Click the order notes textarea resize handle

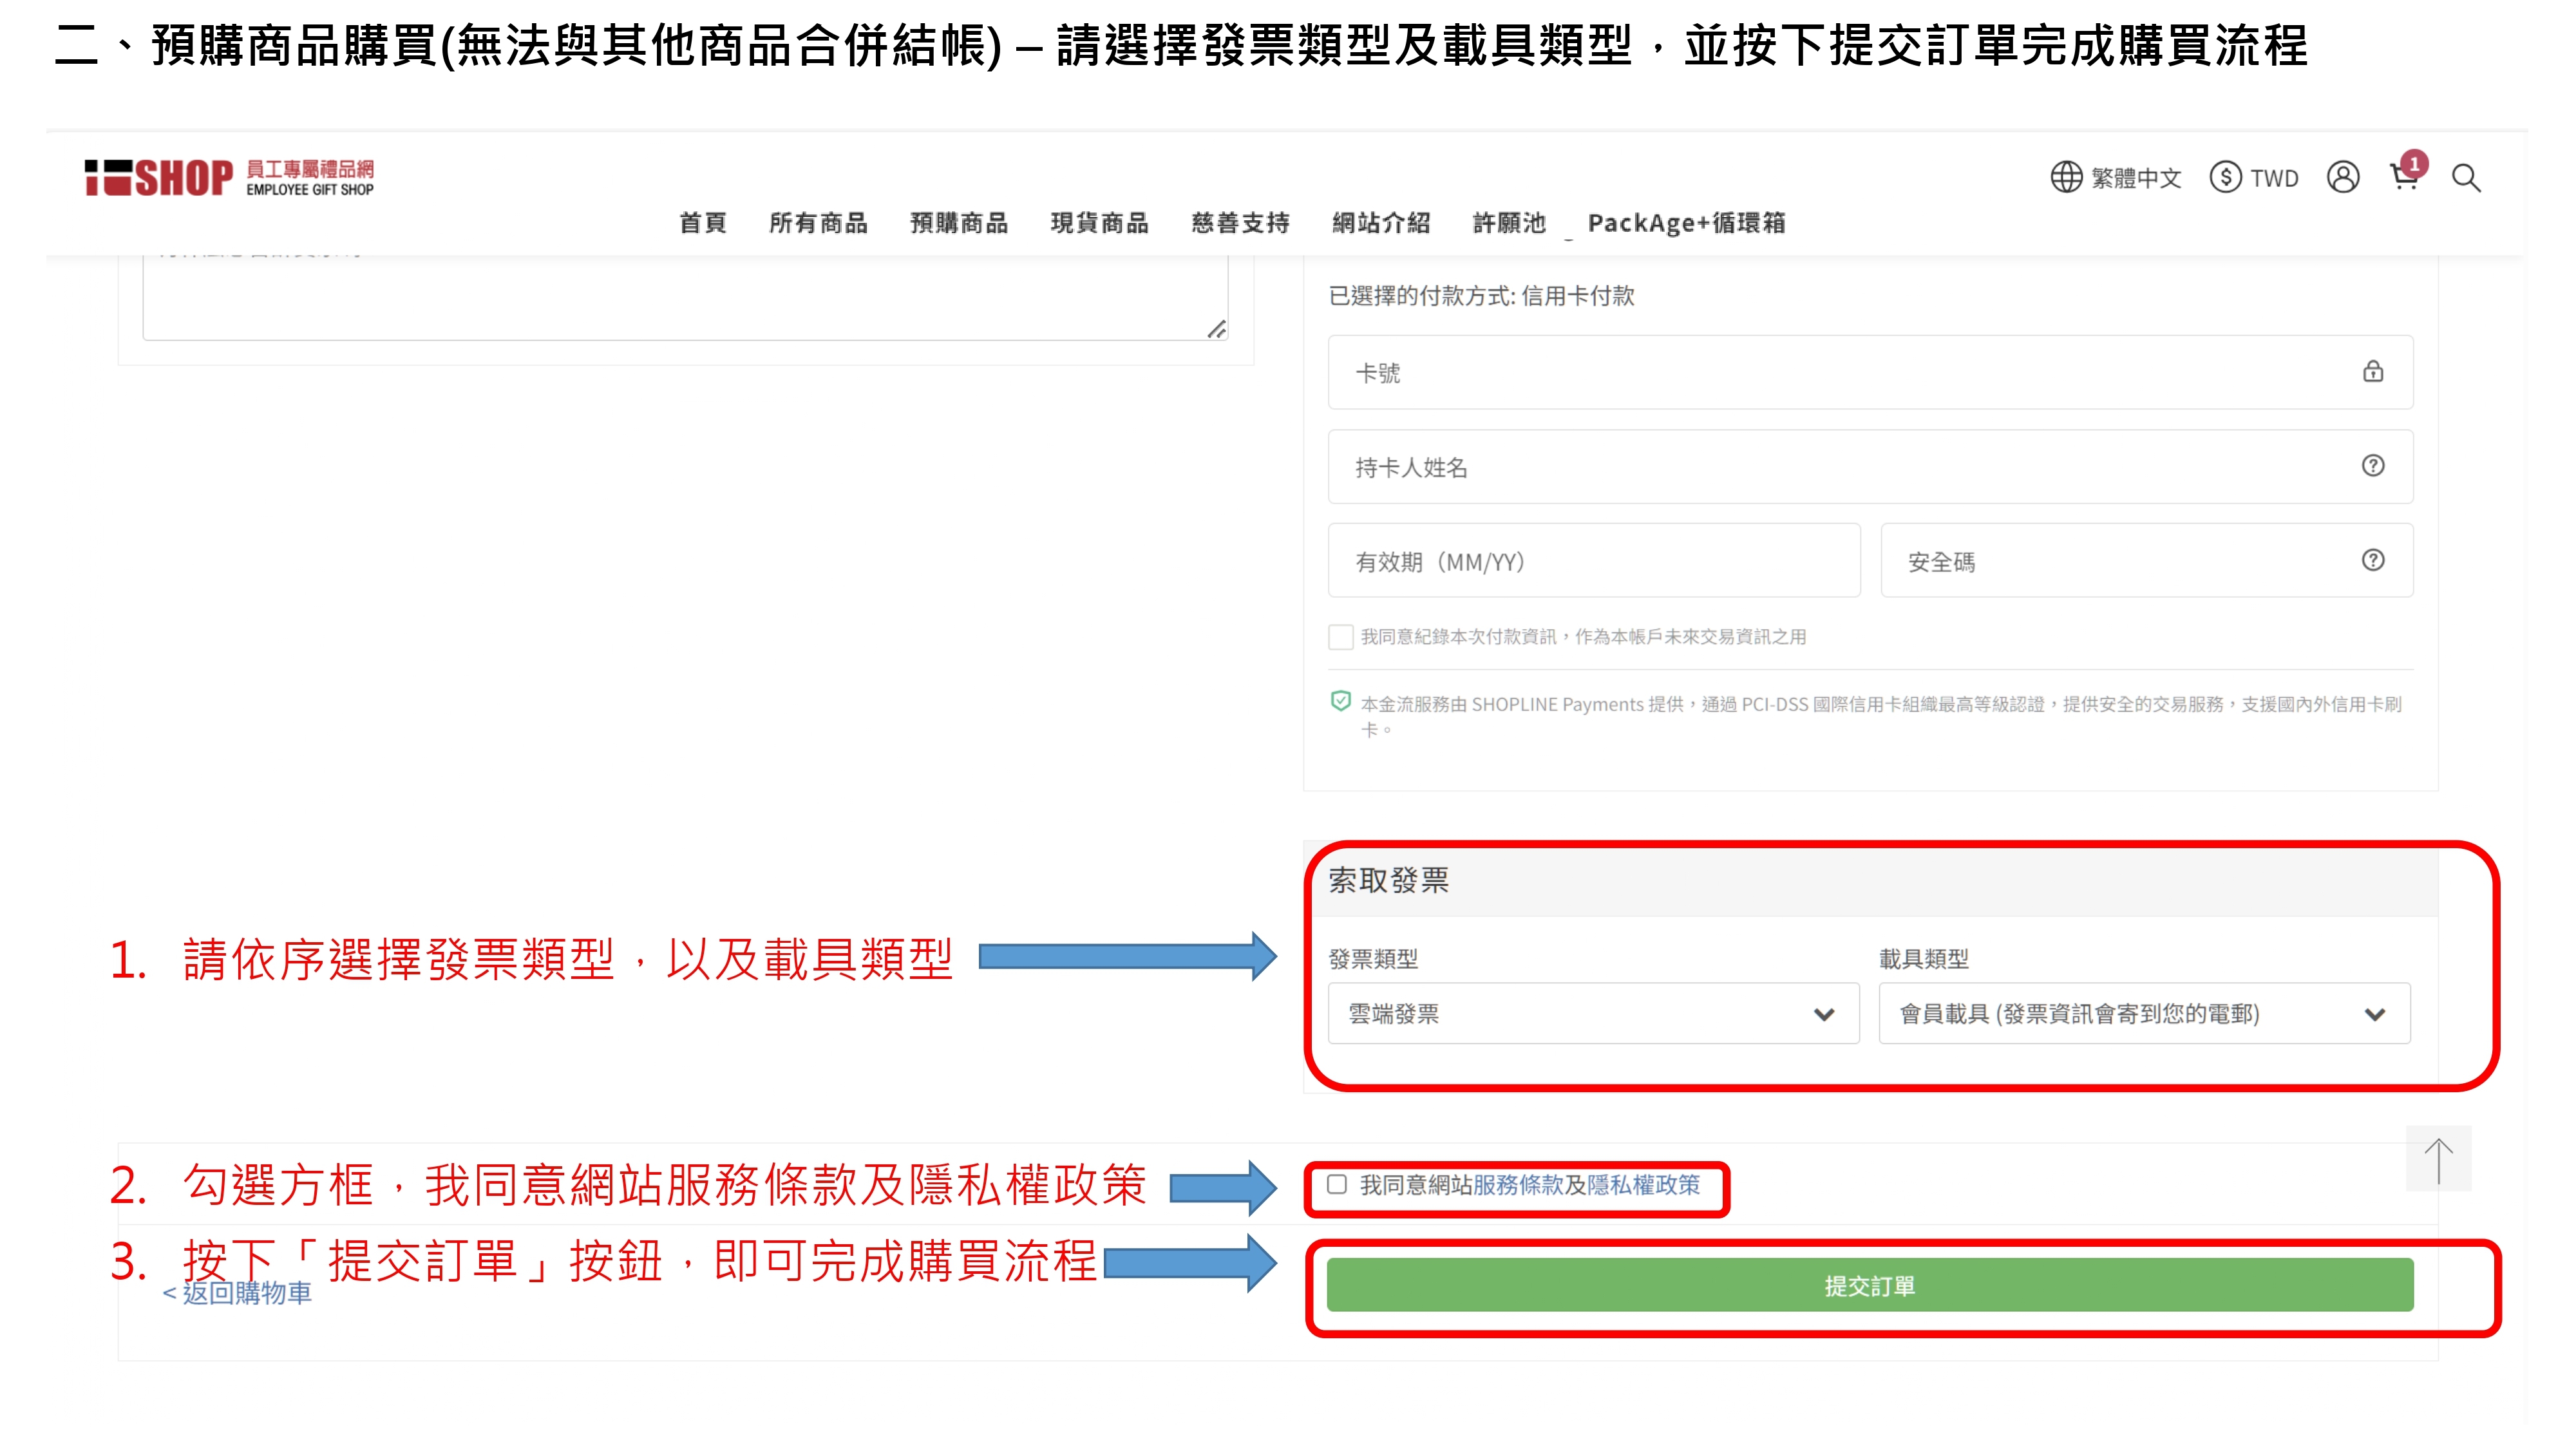coord(1216,329)
